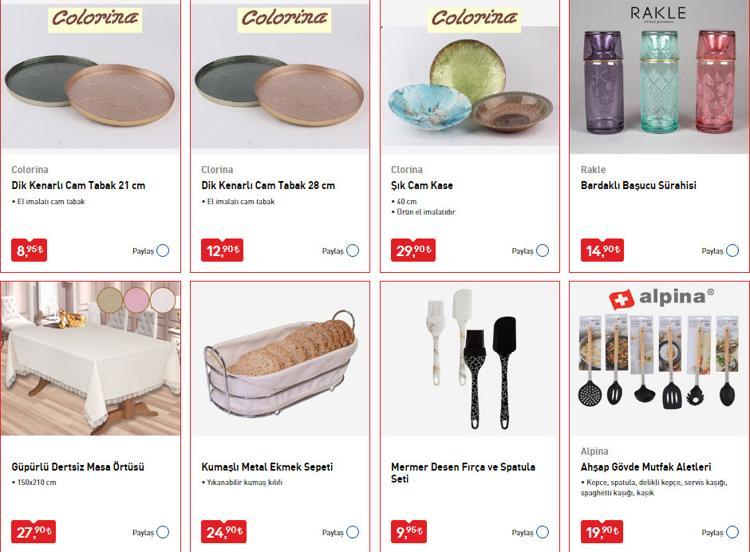Click the 29,90 price tag
The height and width of the screenshot is (552, 750).
413,250
